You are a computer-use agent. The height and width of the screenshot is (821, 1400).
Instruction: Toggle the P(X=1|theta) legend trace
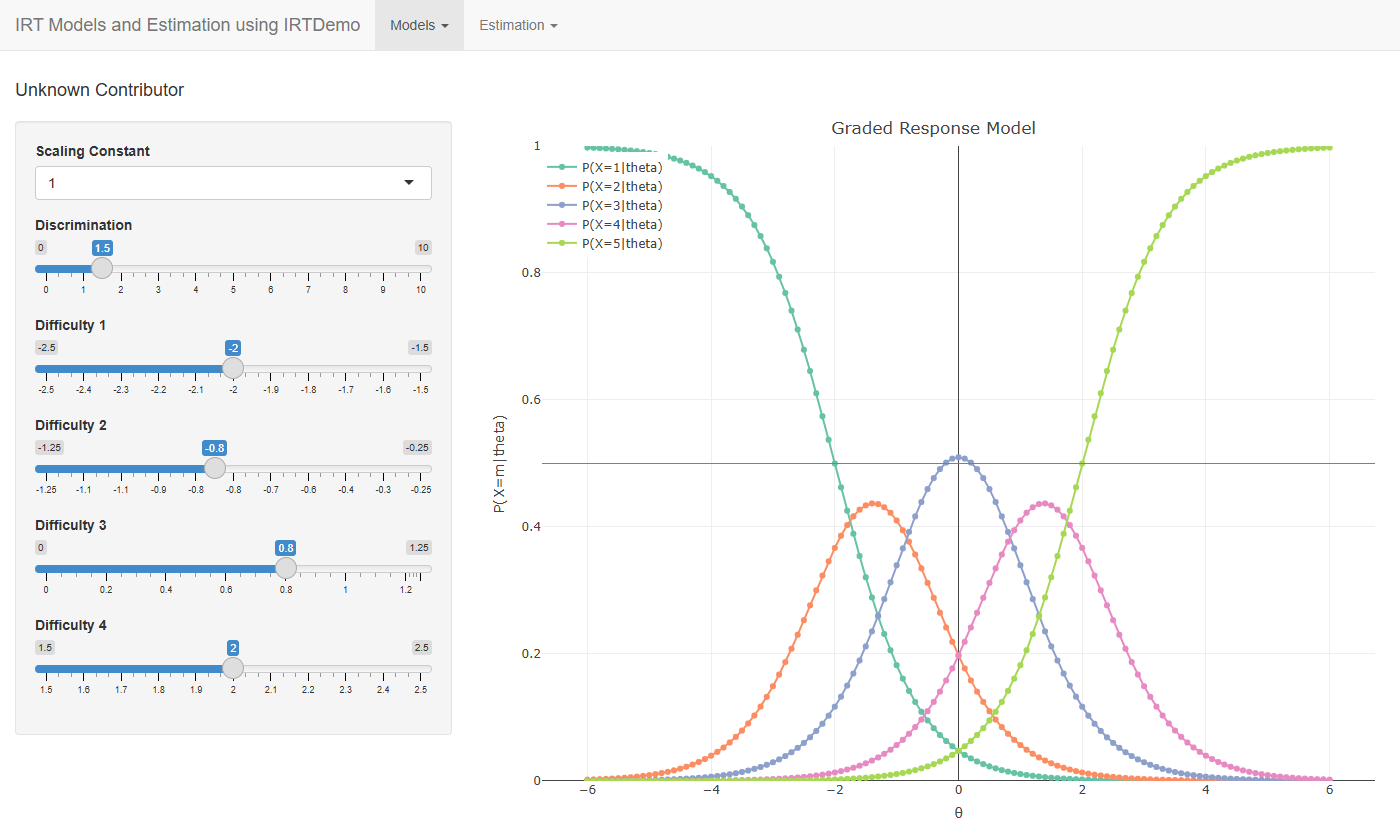tap(605, 168)
